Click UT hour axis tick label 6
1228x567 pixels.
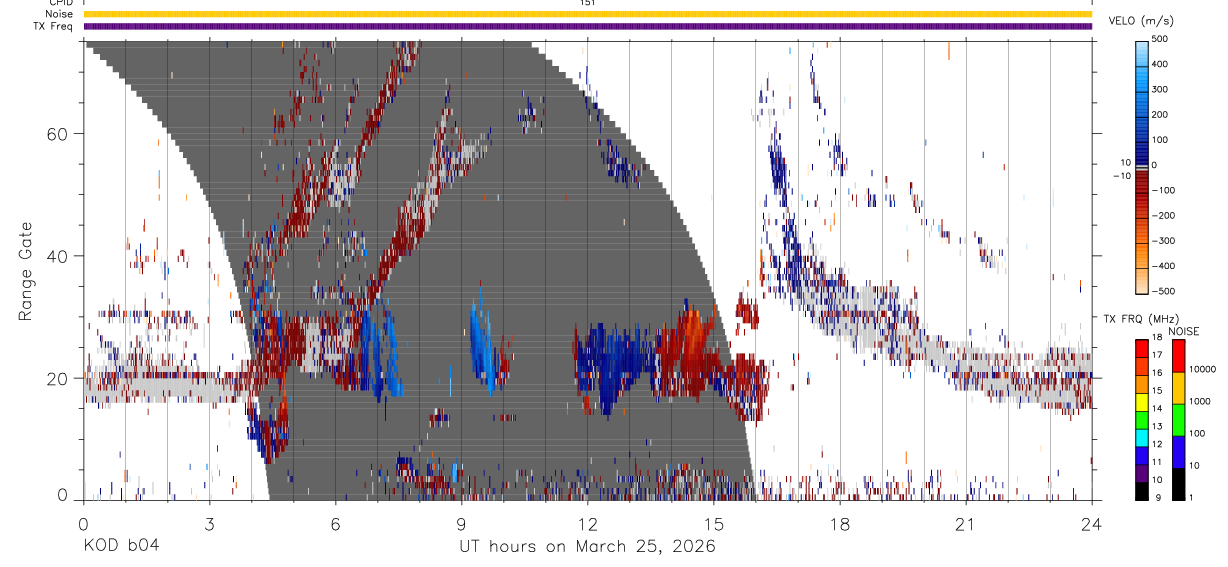point(335,524)
